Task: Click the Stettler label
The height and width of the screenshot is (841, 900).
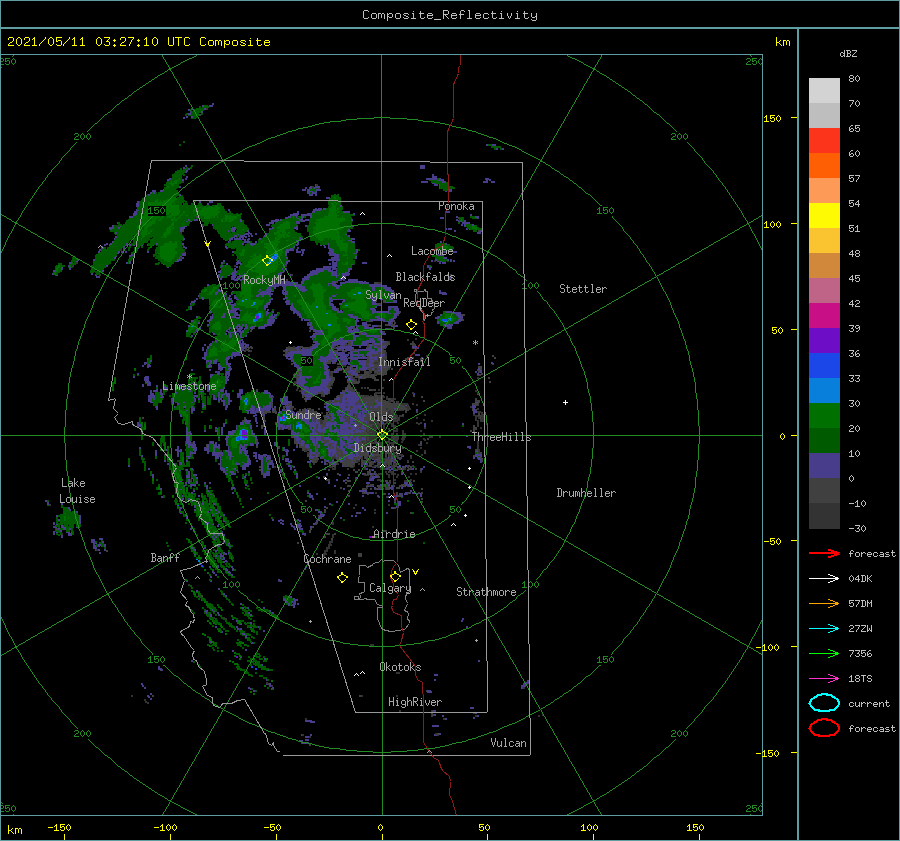Action: pos(583,289)
